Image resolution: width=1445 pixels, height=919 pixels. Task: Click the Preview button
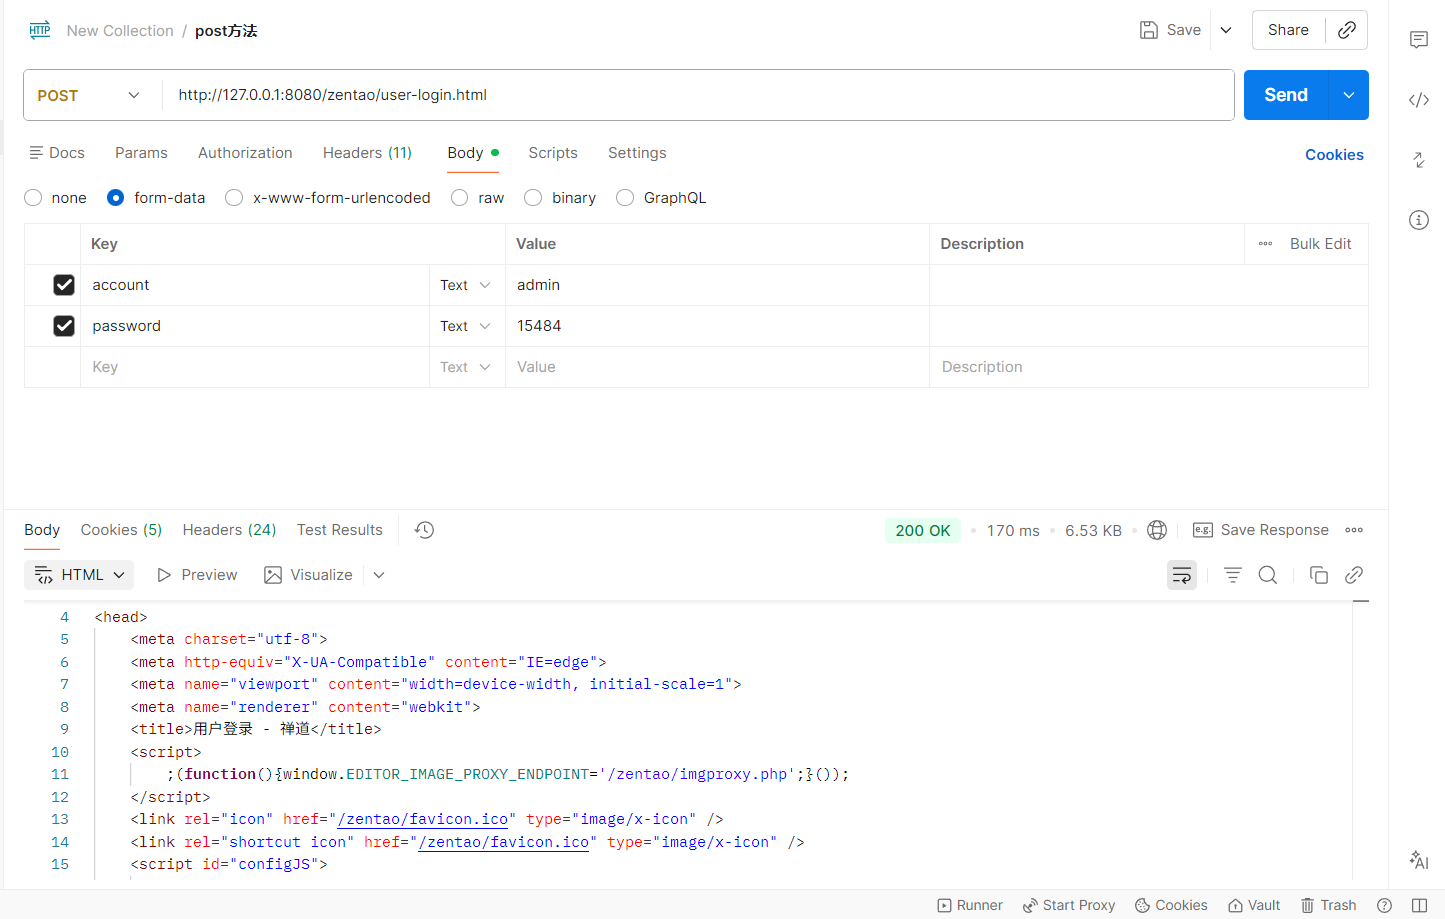click(x=197, y=575)
